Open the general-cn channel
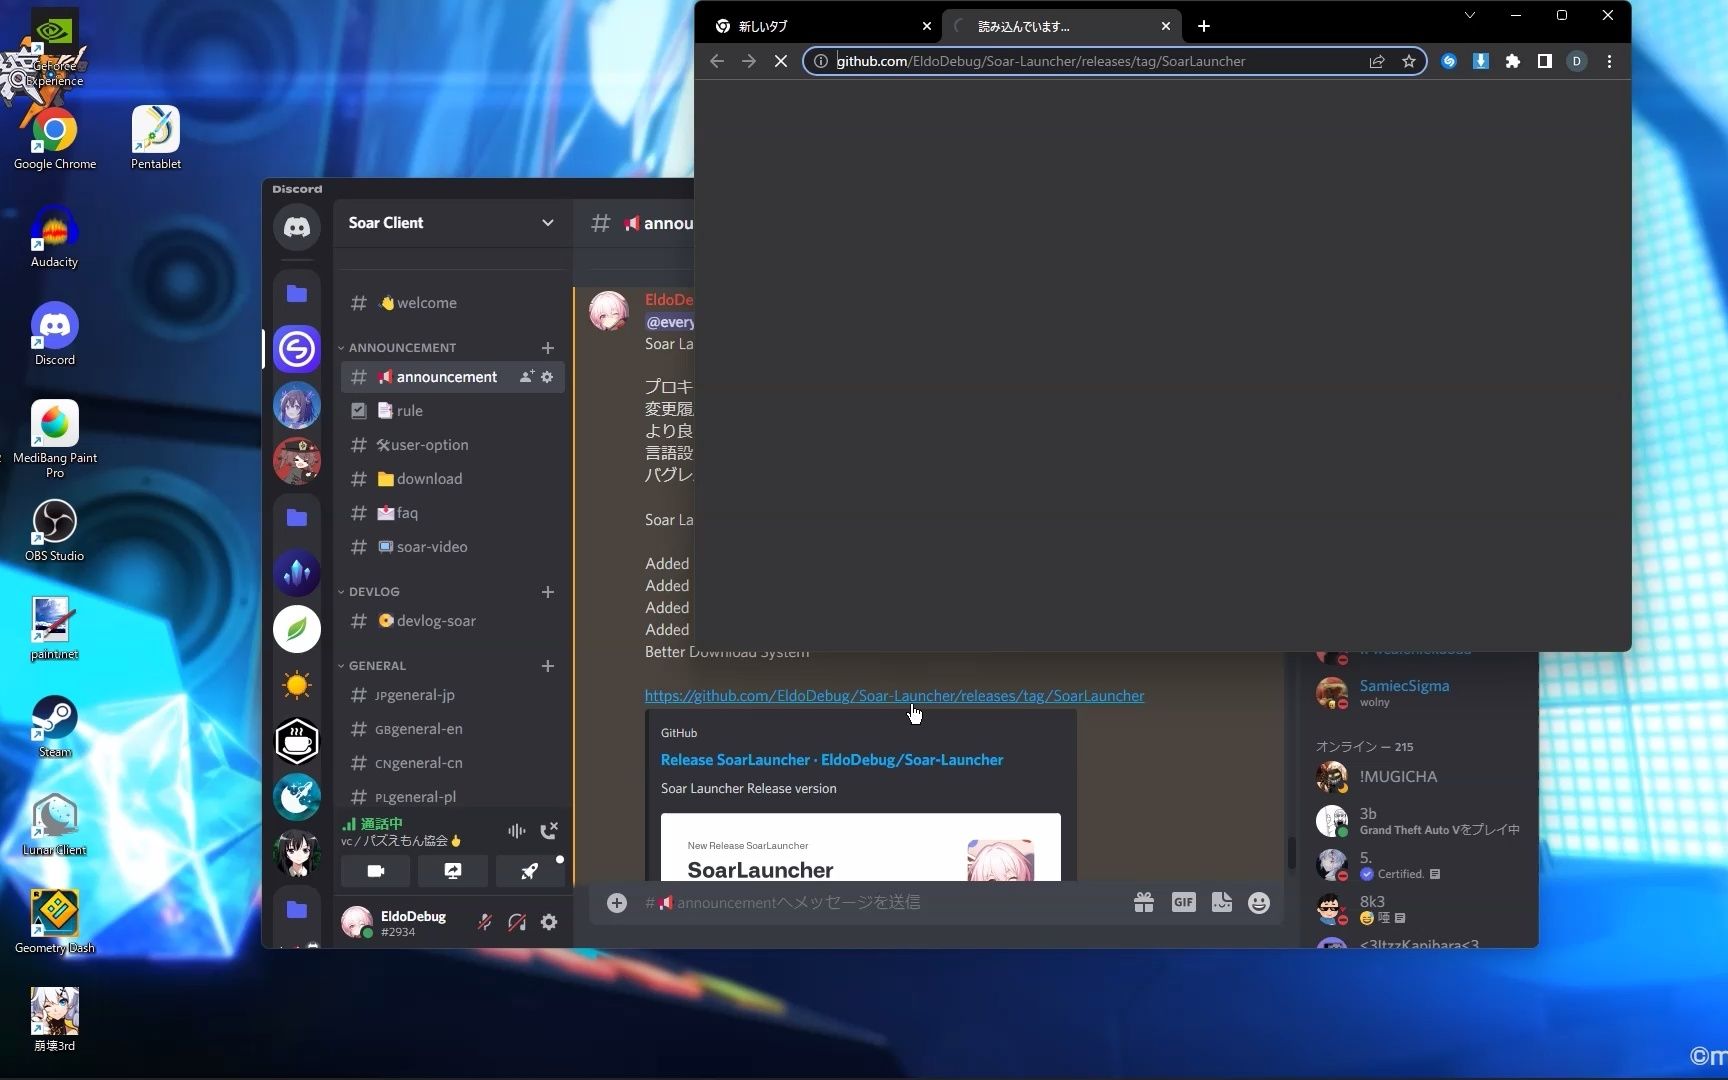 (x=452, y=763)
